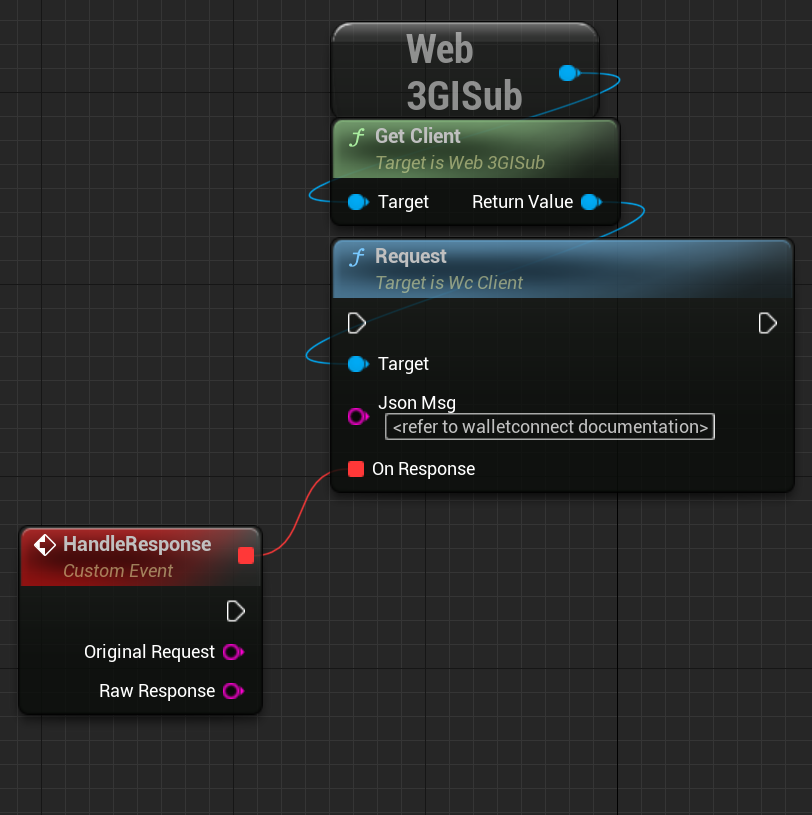Click the Json Msg text field
812x815 pixels.
pyautogui.click(x=549, y=427)
